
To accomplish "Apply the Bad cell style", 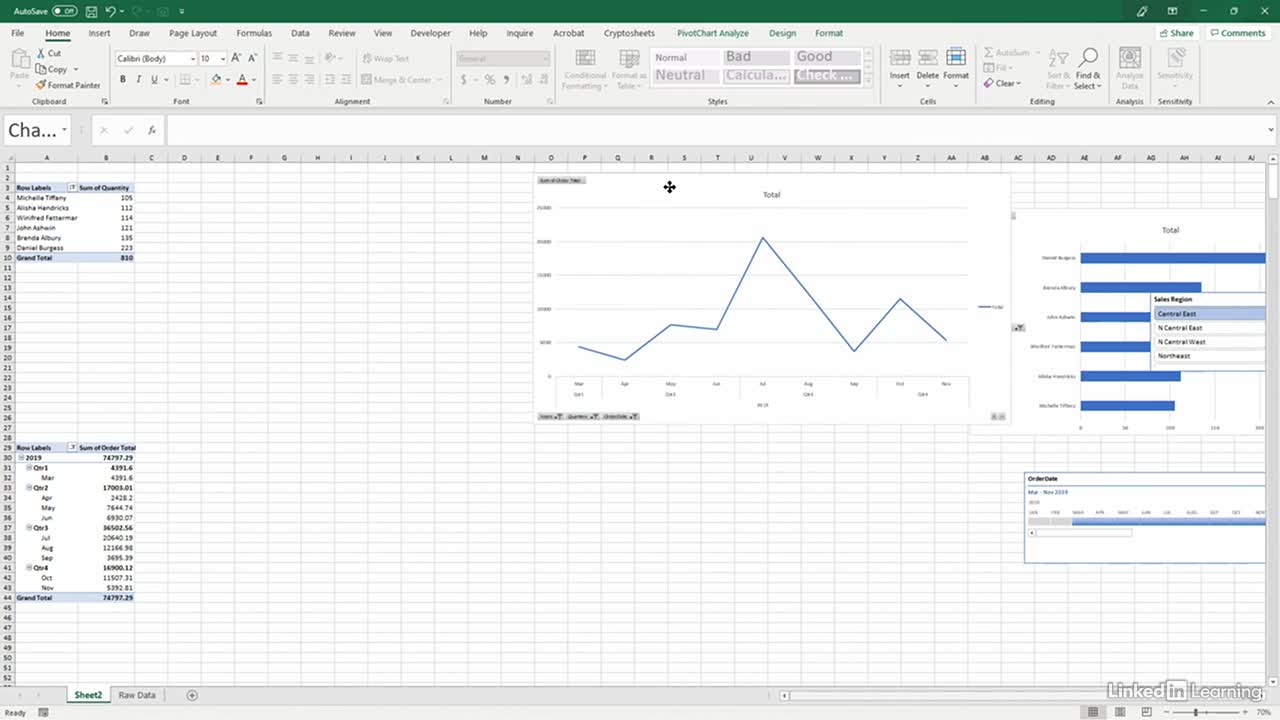I will point(756,57).
